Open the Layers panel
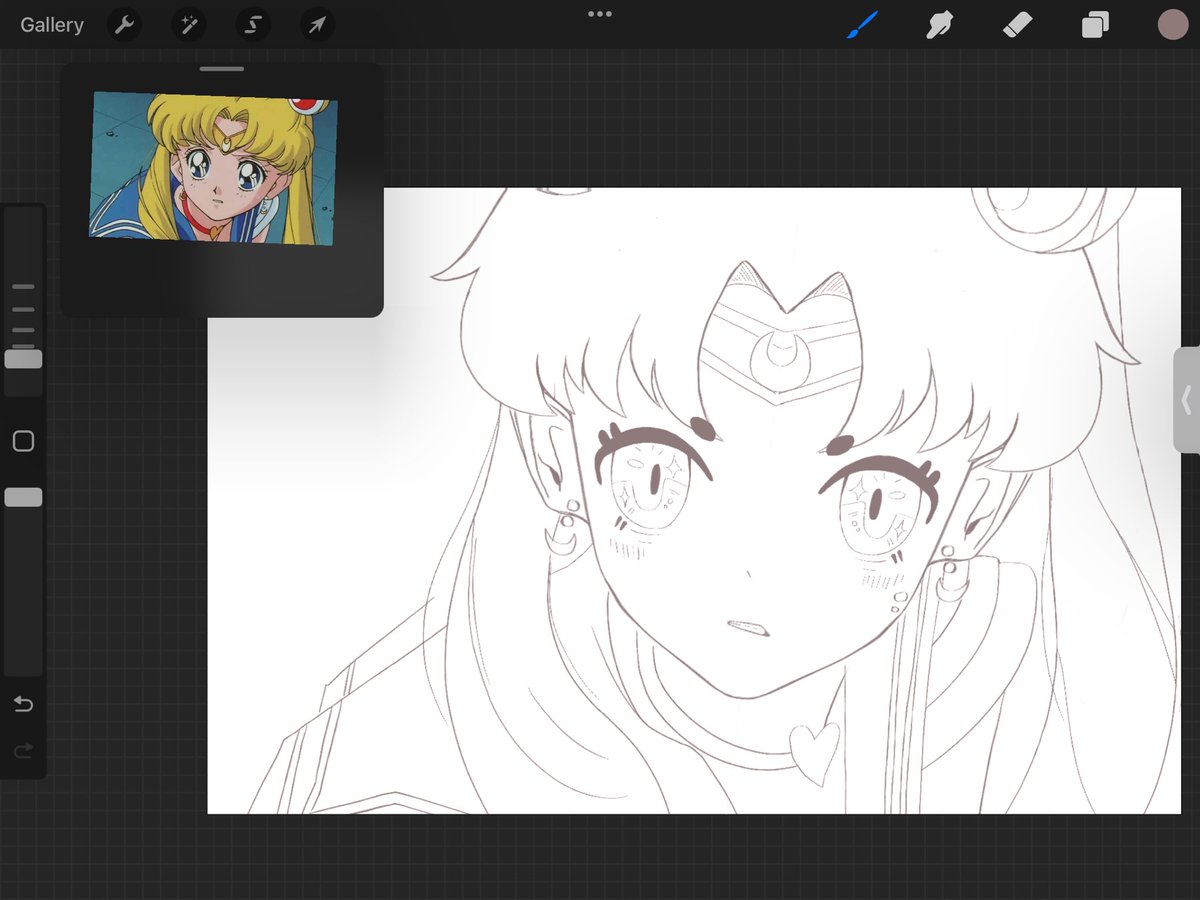The height and width of the screenshot is (900, 1200). click(x=1095, y=25)
